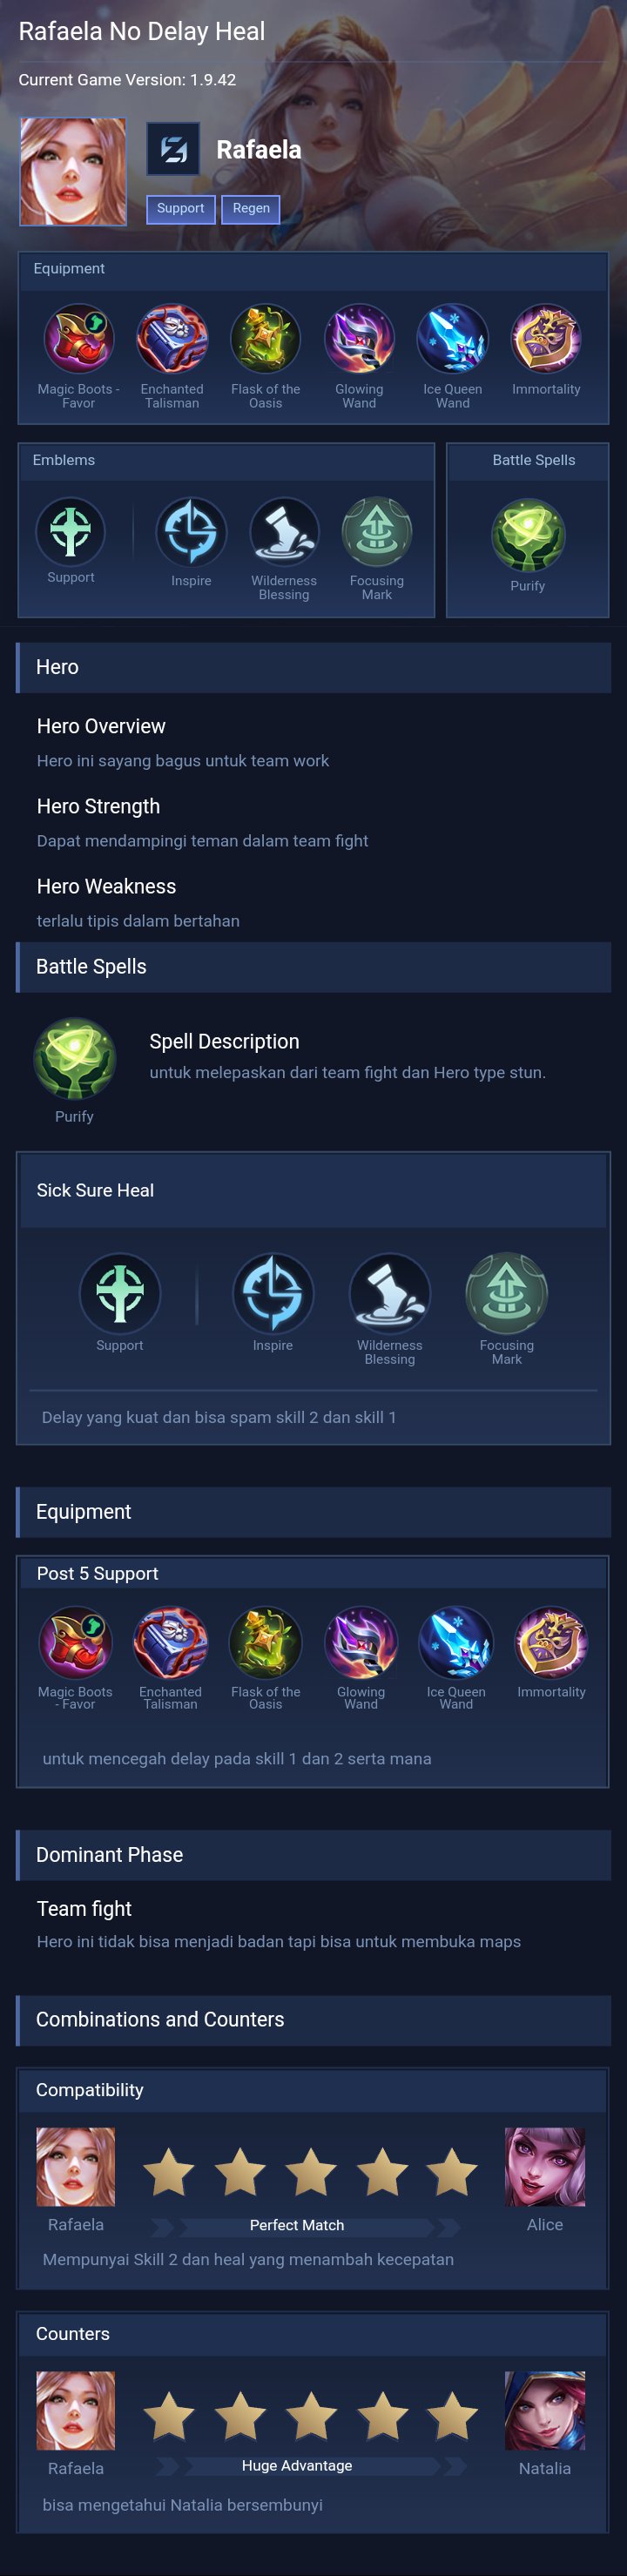This screenshot has height=2576, width=627.
Task: Click the Magic Boots - Favor icon in the top Equipment panel
Action: click(78, 340)
